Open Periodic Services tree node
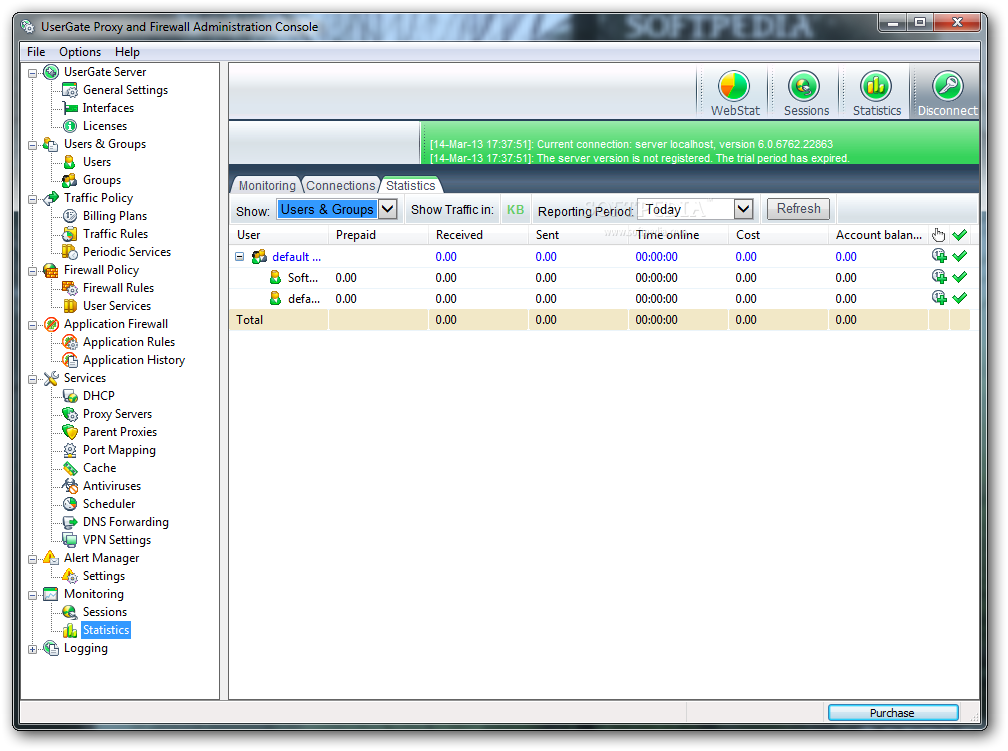This screenshot has width=1008, height=751. click(127, 252)
